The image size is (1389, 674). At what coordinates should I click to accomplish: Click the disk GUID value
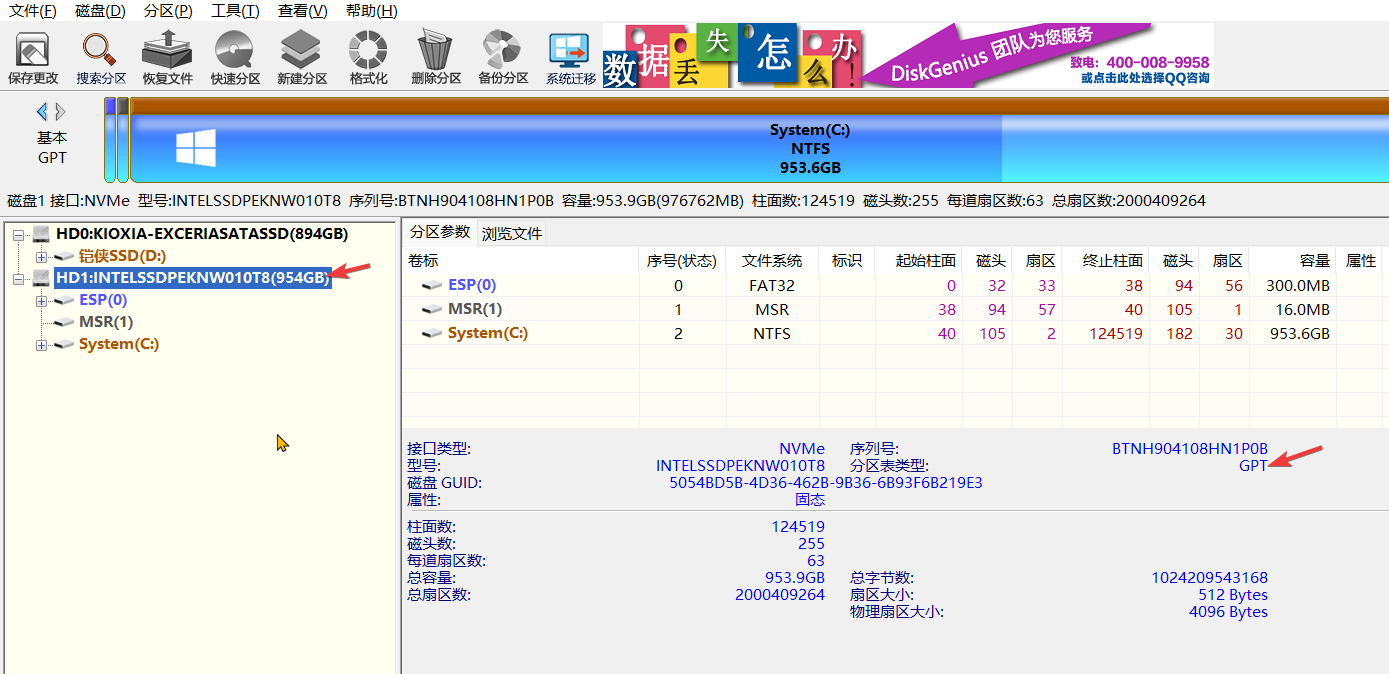(826, 483)
